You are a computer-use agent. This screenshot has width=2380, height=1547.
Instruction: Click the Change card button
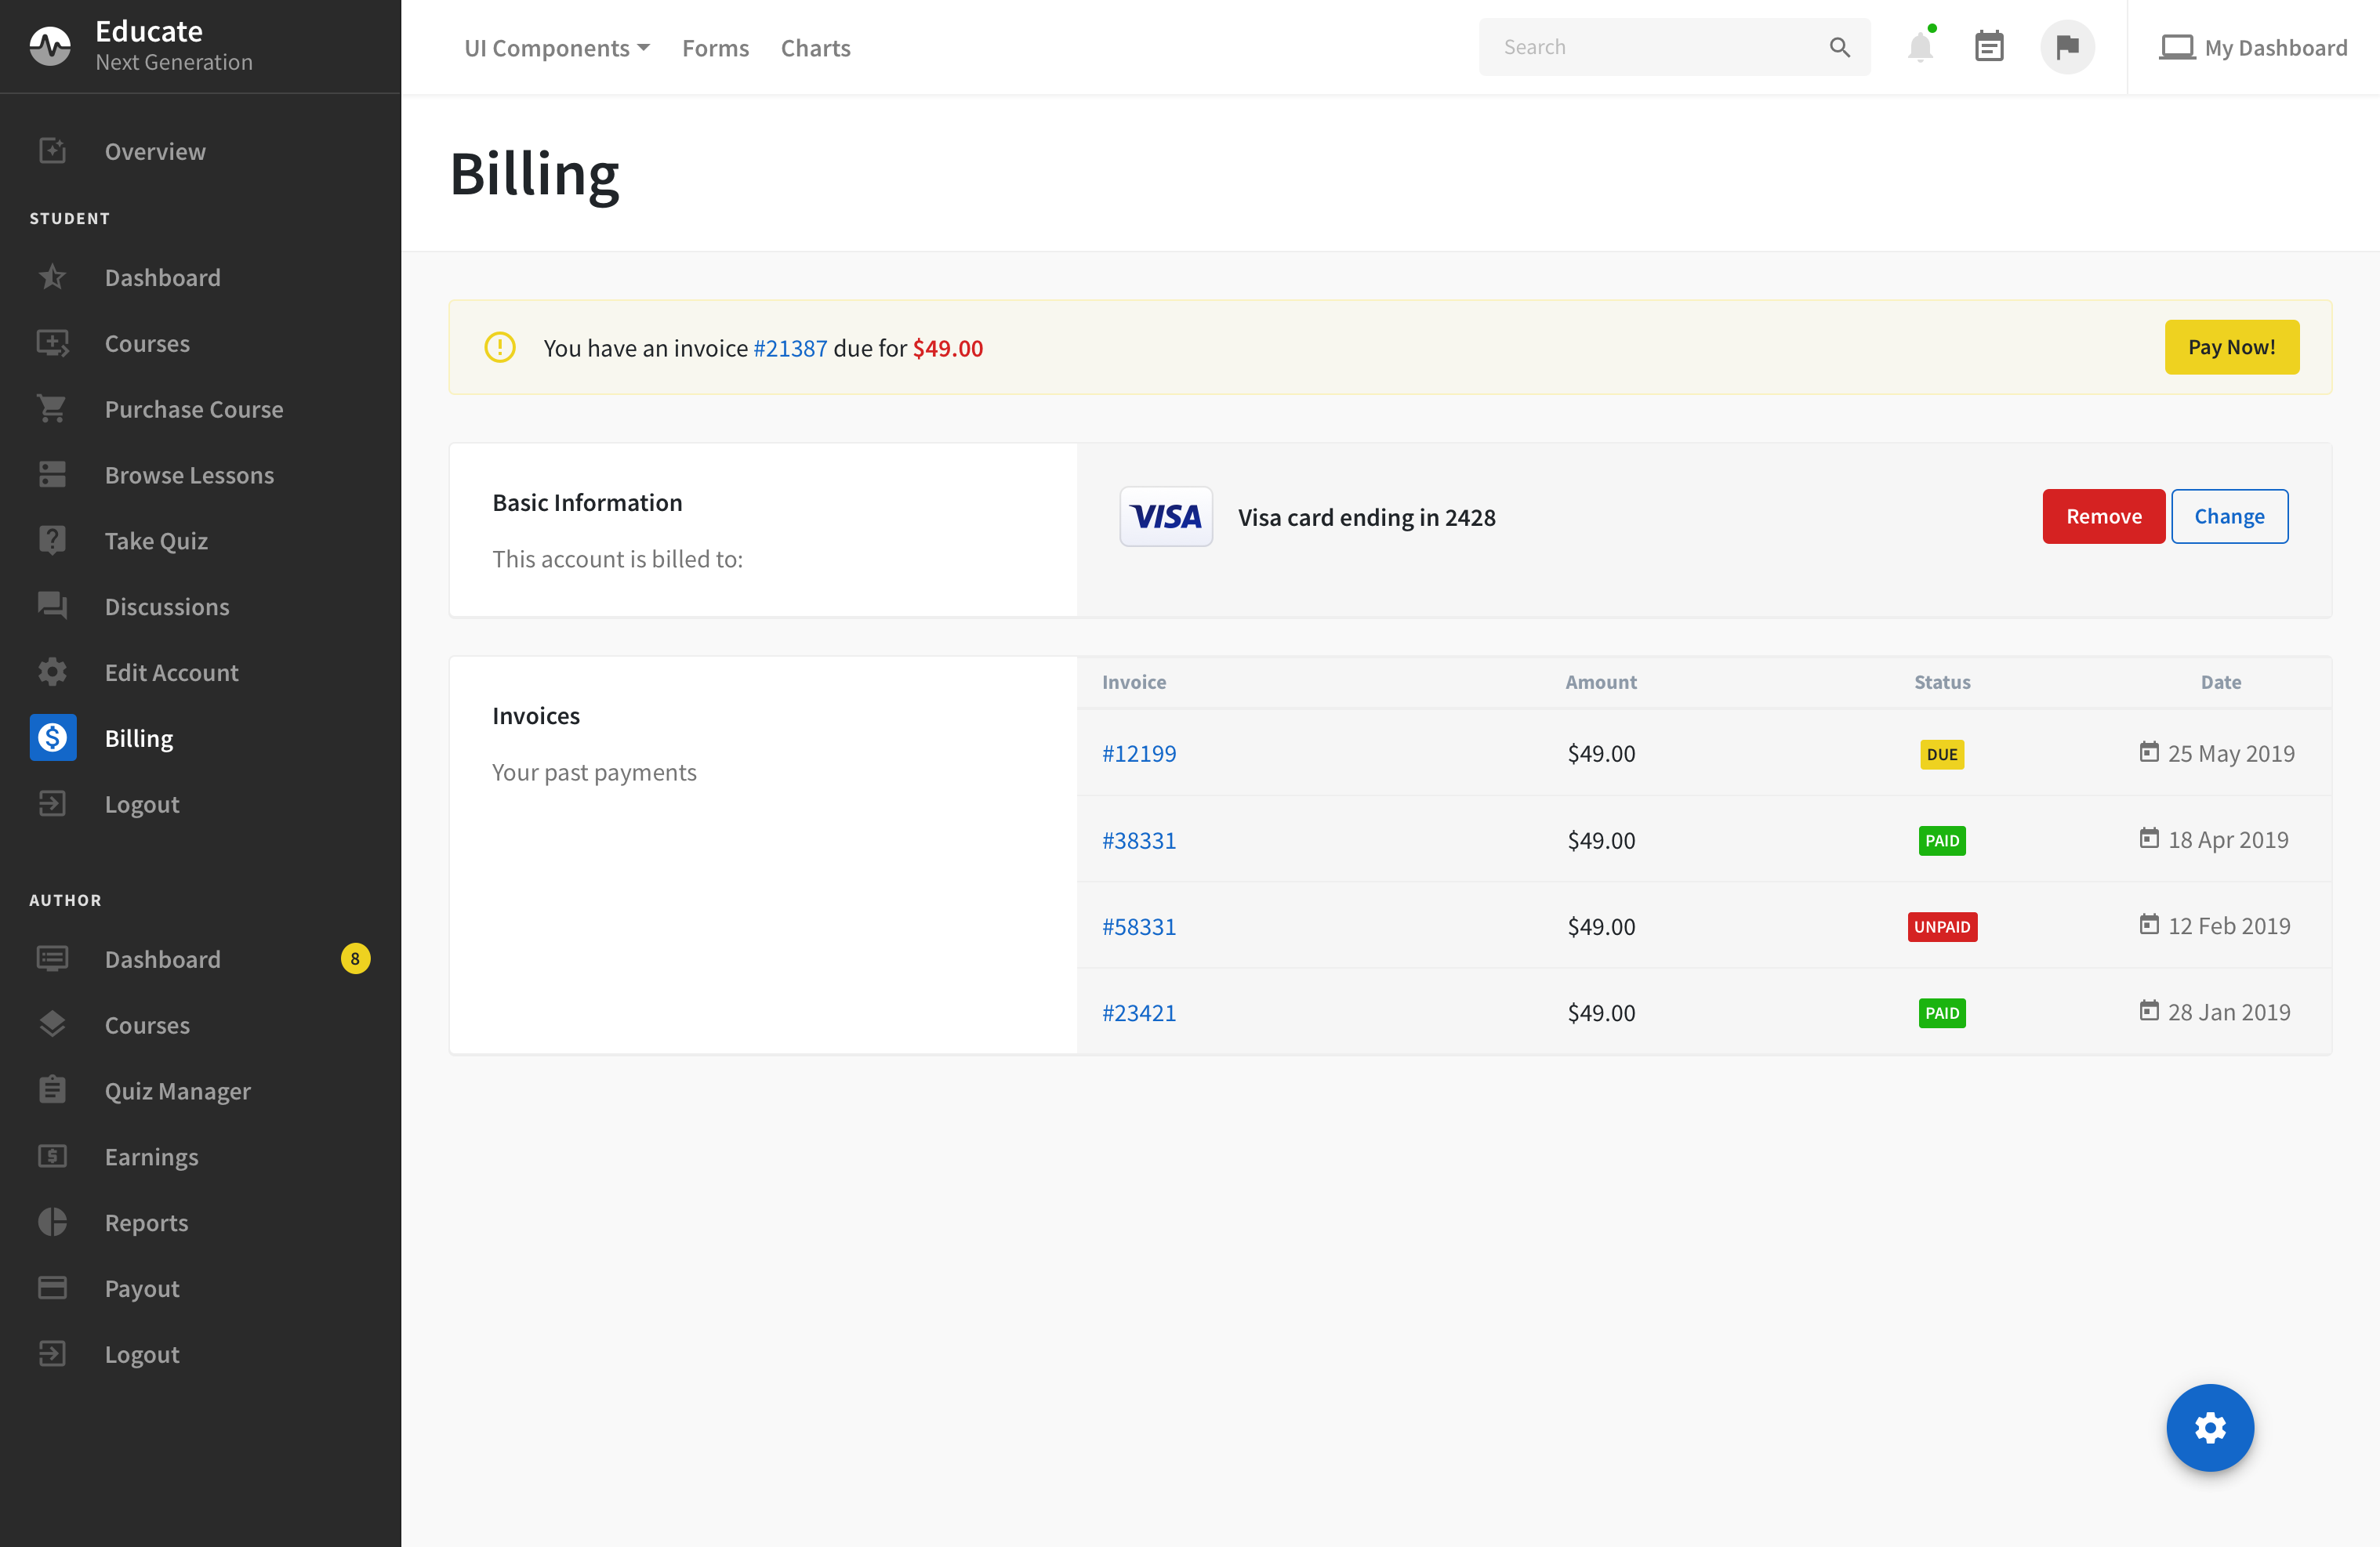(x=2229, y=516)
